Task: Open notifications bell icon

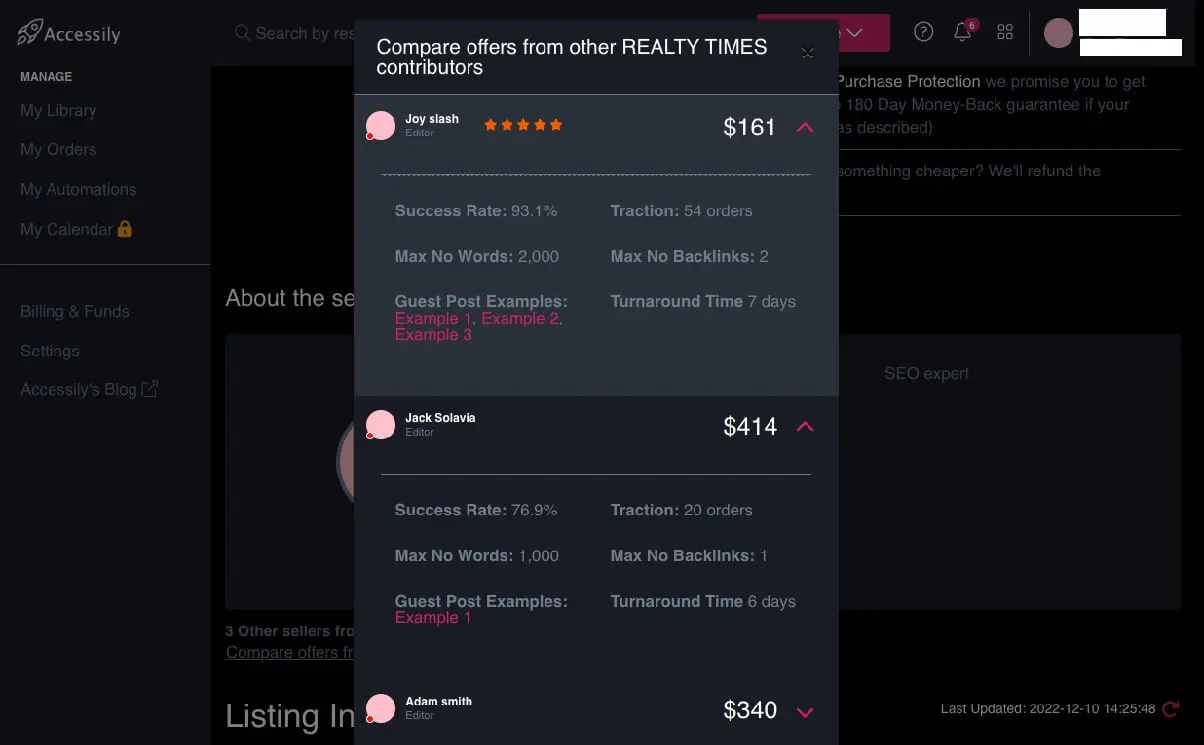Action: click(963, 32)
